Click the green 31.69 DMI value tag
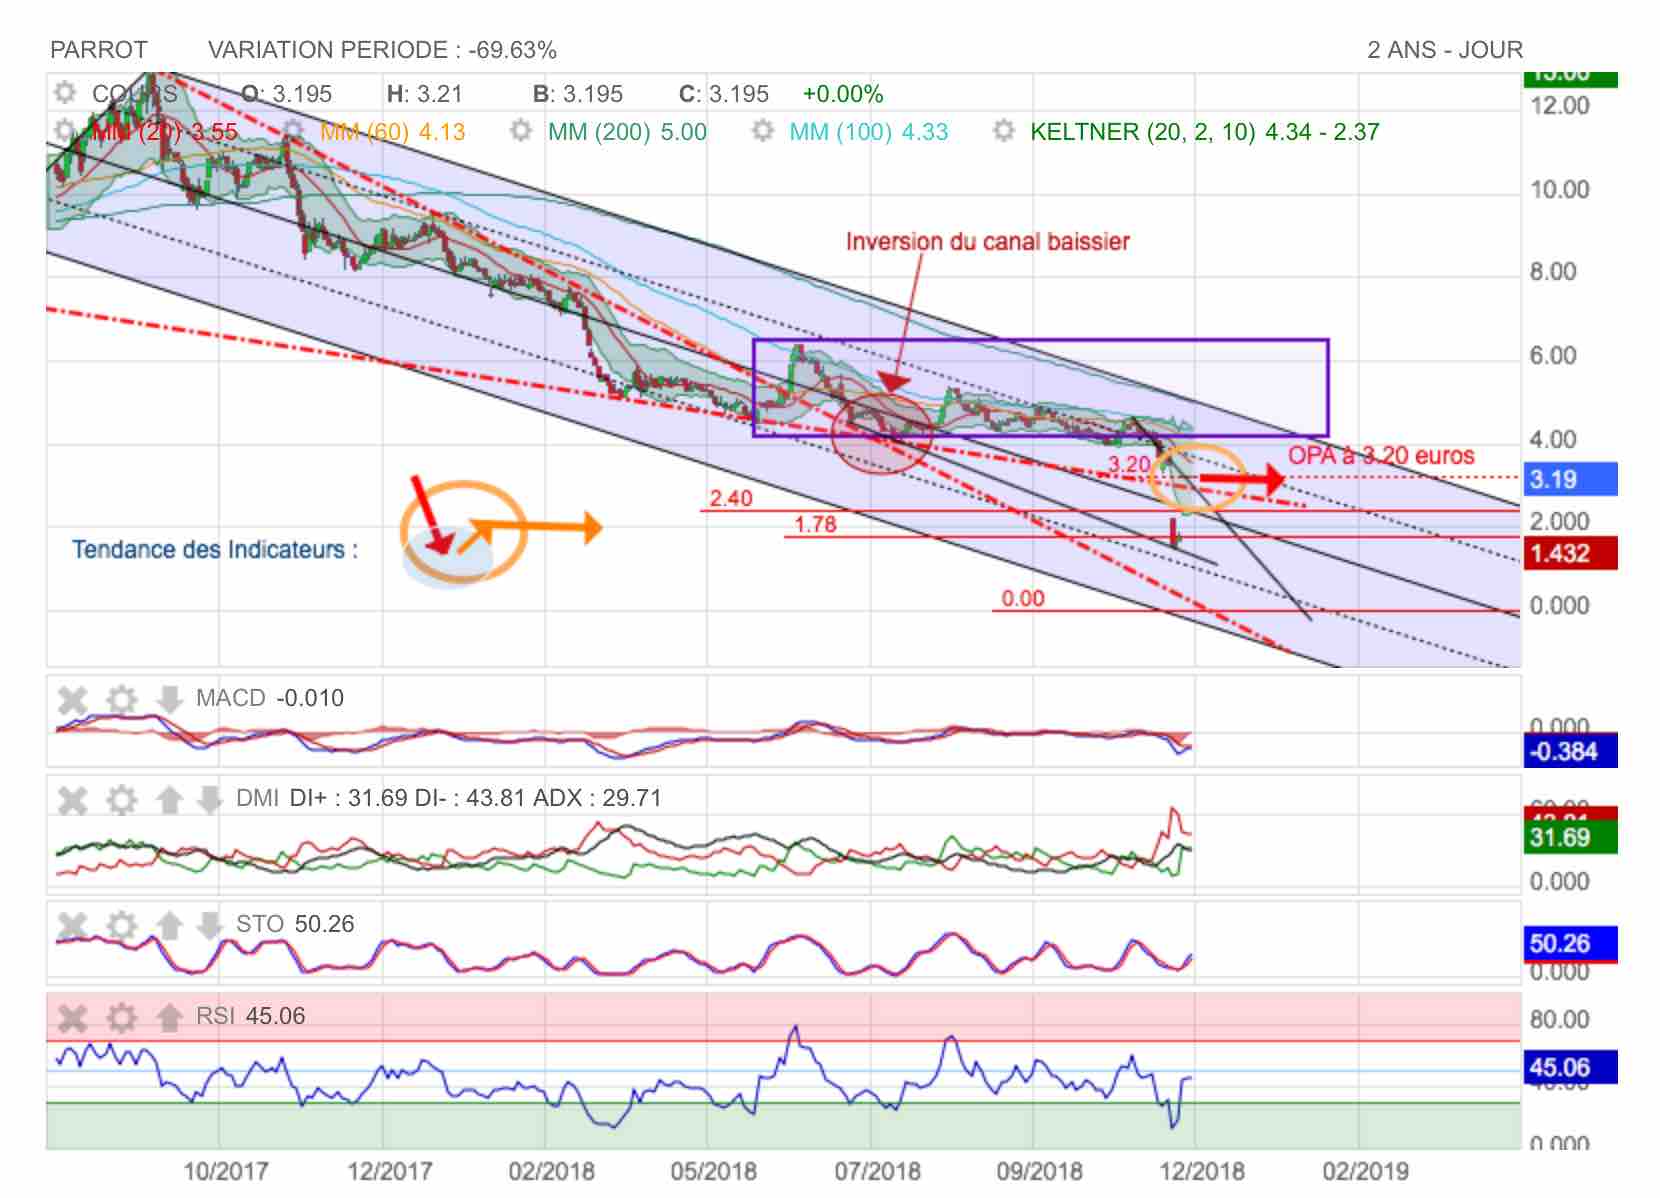 coord(1569,838)
